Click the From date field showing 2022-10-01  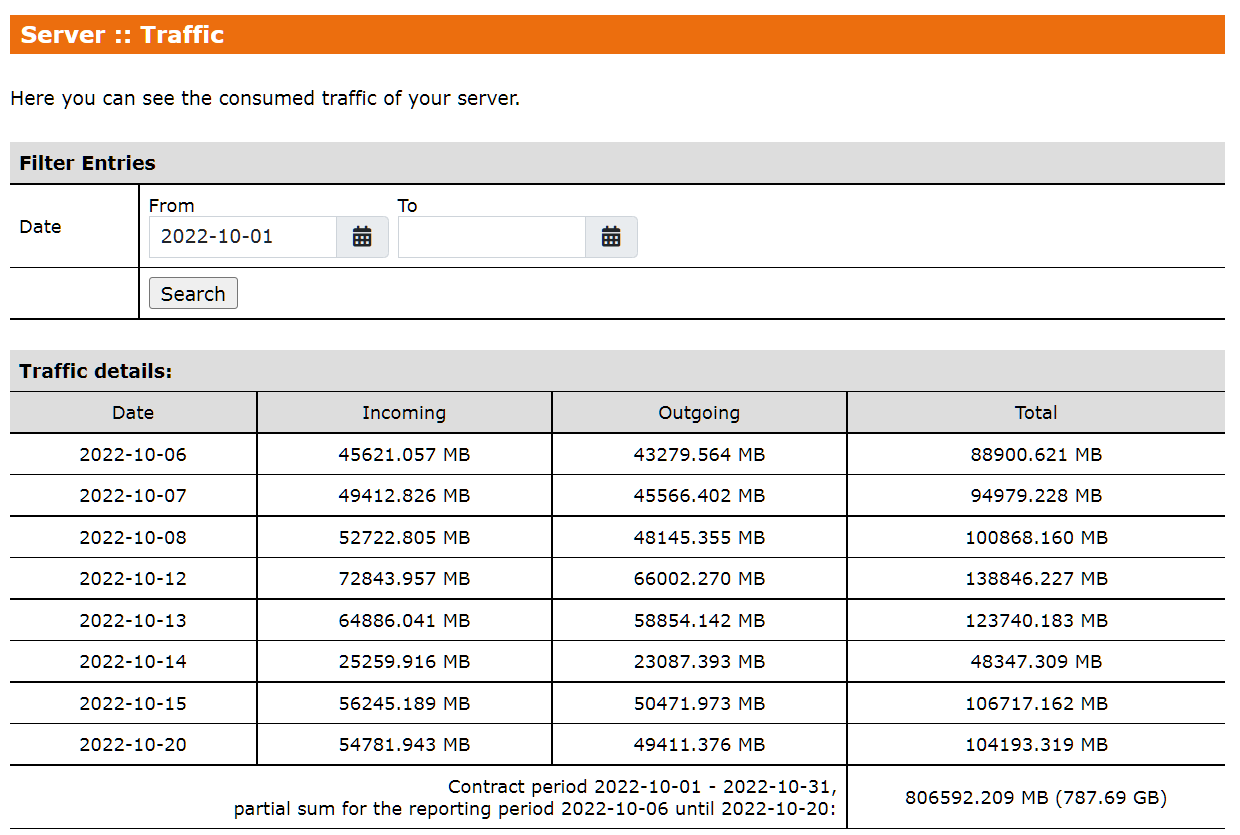click(x=243, y=237)
